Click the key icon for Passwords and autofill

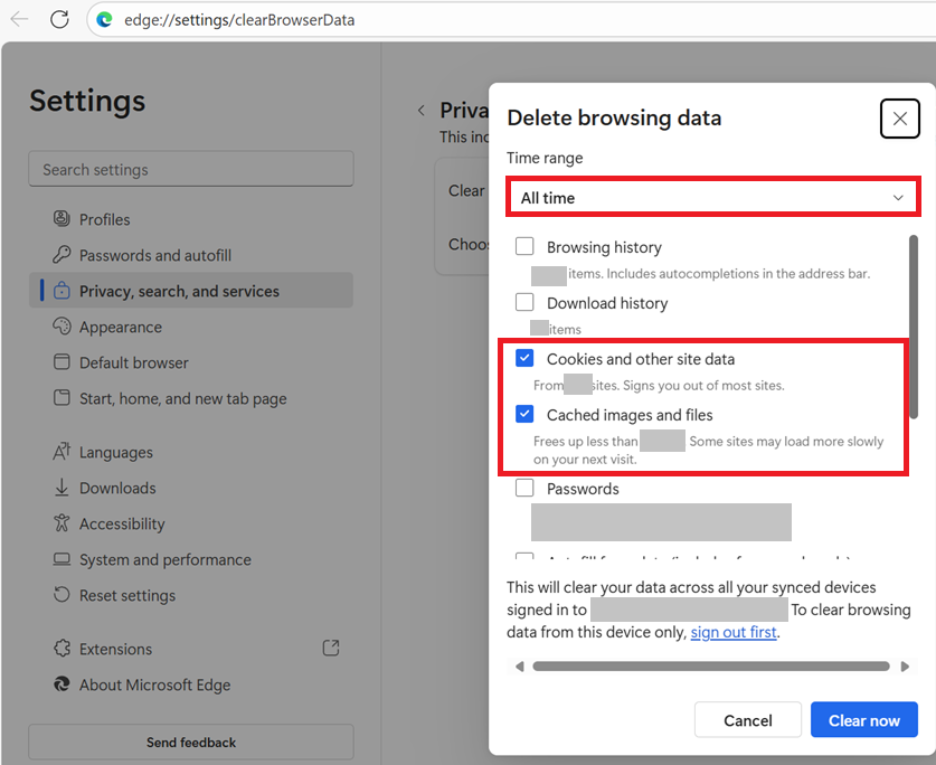(61, 255)
